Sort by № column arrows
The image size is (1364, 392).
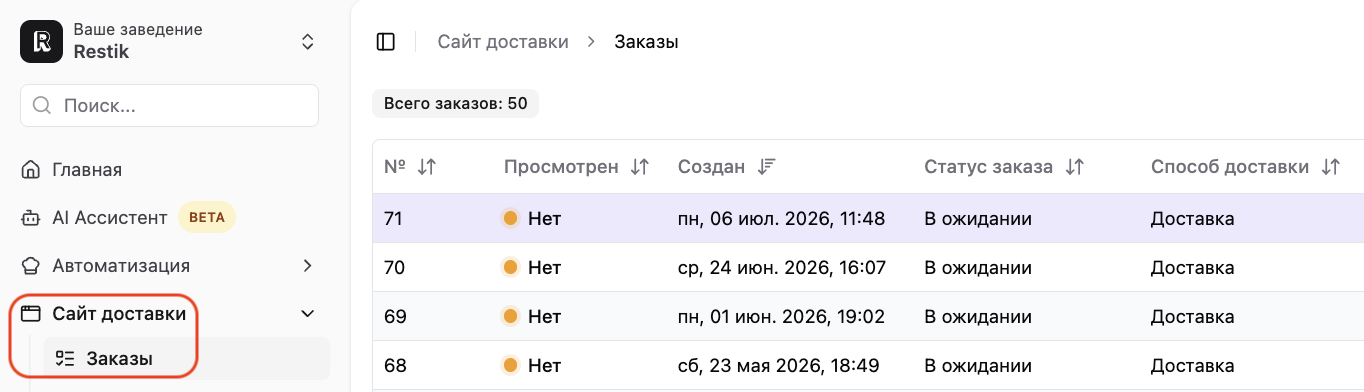(x=427, y=167)
